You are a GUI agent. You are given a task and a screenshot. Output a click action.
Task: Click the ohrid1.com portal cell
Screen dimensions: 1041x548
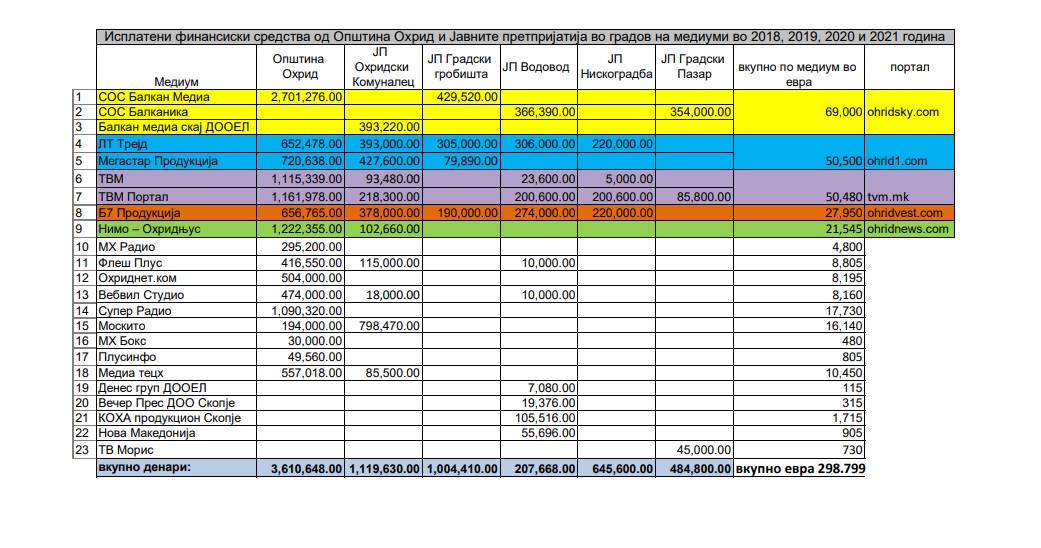(909, 153)
